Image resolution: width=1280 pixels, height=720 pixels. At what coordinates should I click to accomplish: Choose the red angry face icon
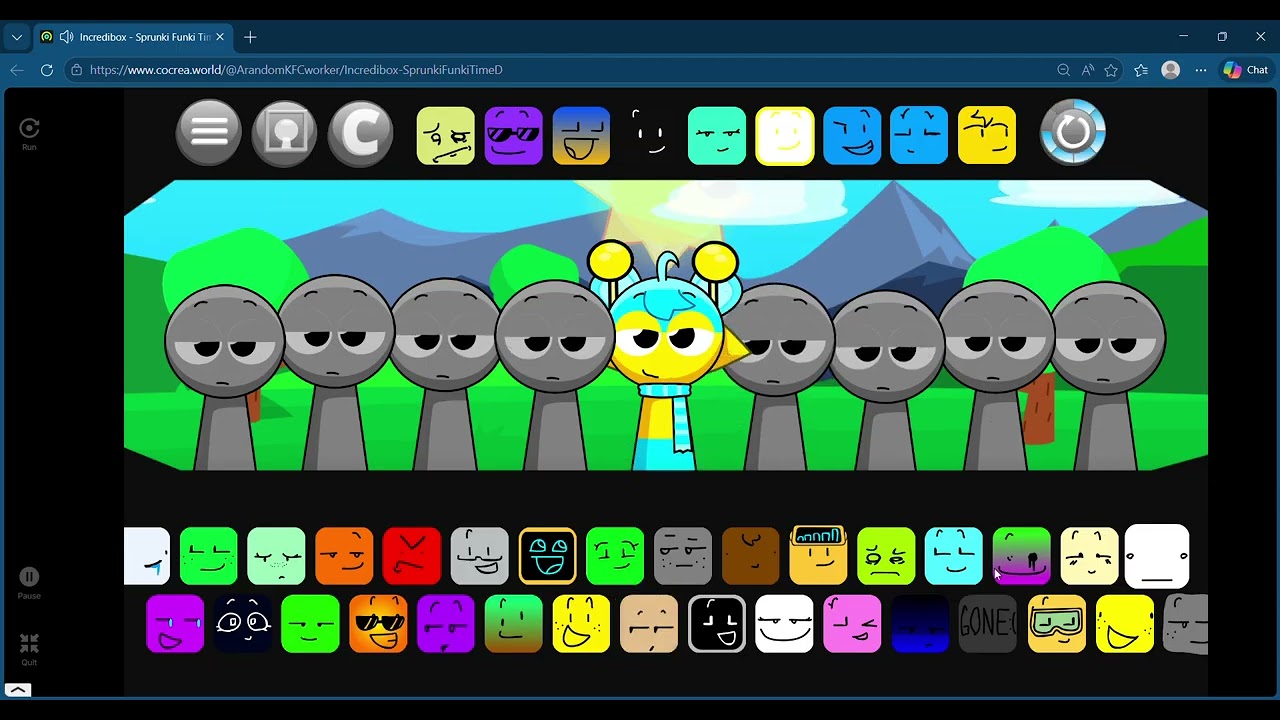[x=412, y=556]
